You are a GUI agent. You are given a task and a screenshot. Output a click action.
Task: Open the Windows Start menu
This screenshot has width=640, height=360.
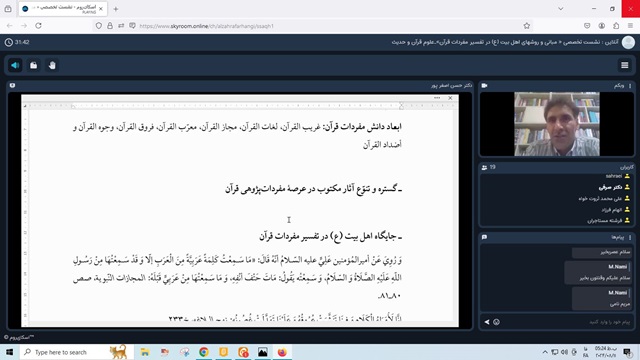[x=9, y=352]
